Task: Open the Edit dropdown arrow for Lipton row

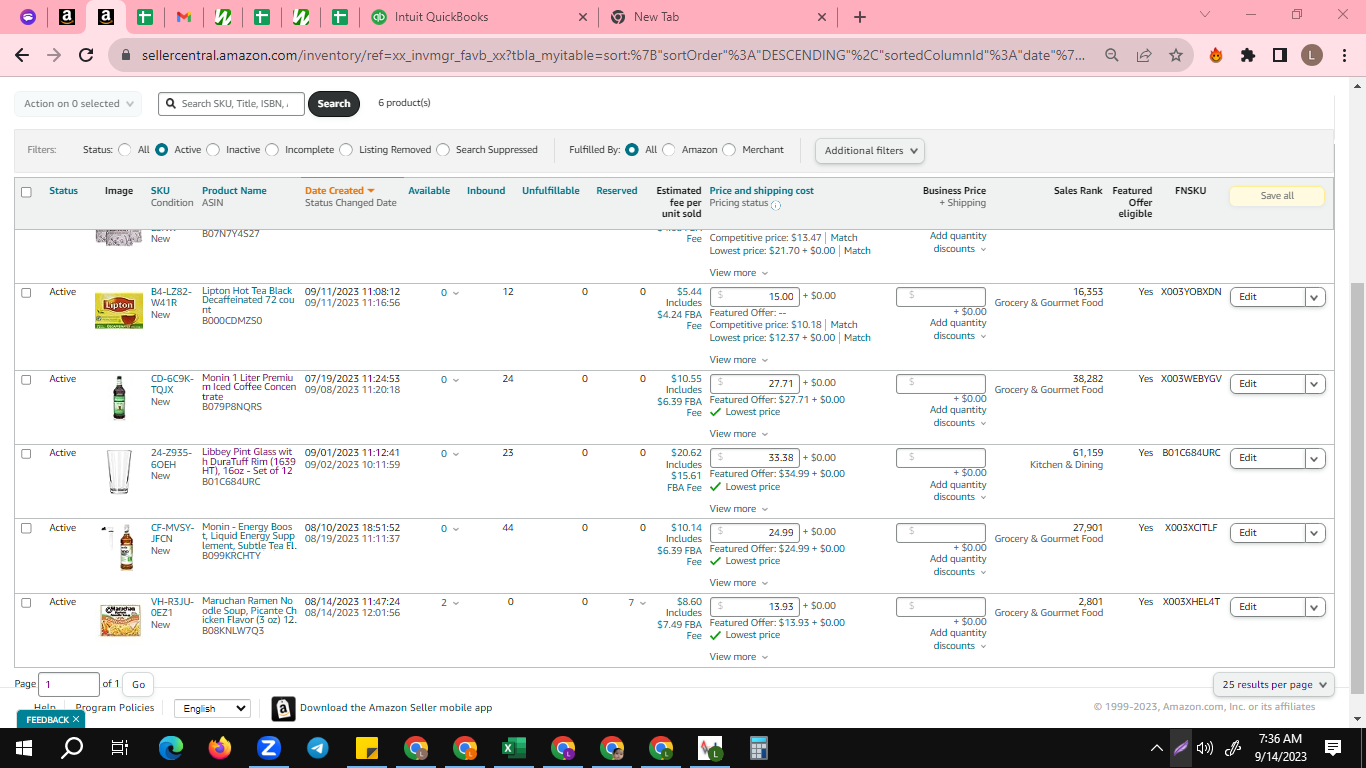Action: (1315, 297)
